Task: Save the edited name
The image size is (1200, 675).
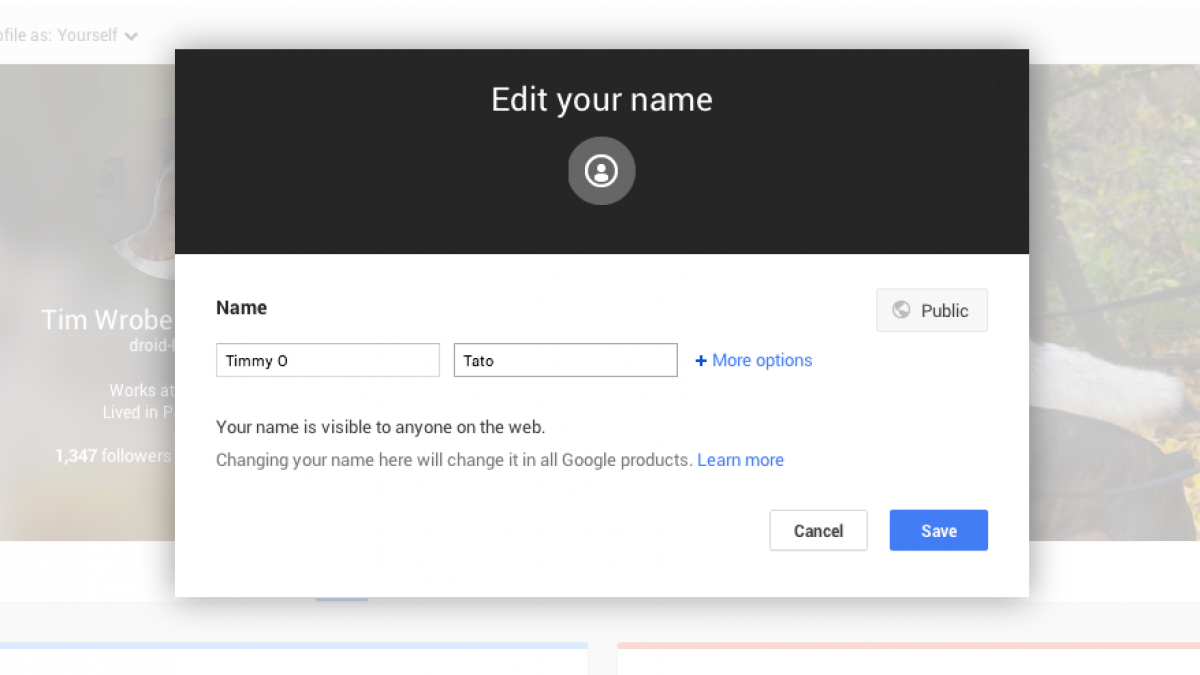Action: coord(938,531)
